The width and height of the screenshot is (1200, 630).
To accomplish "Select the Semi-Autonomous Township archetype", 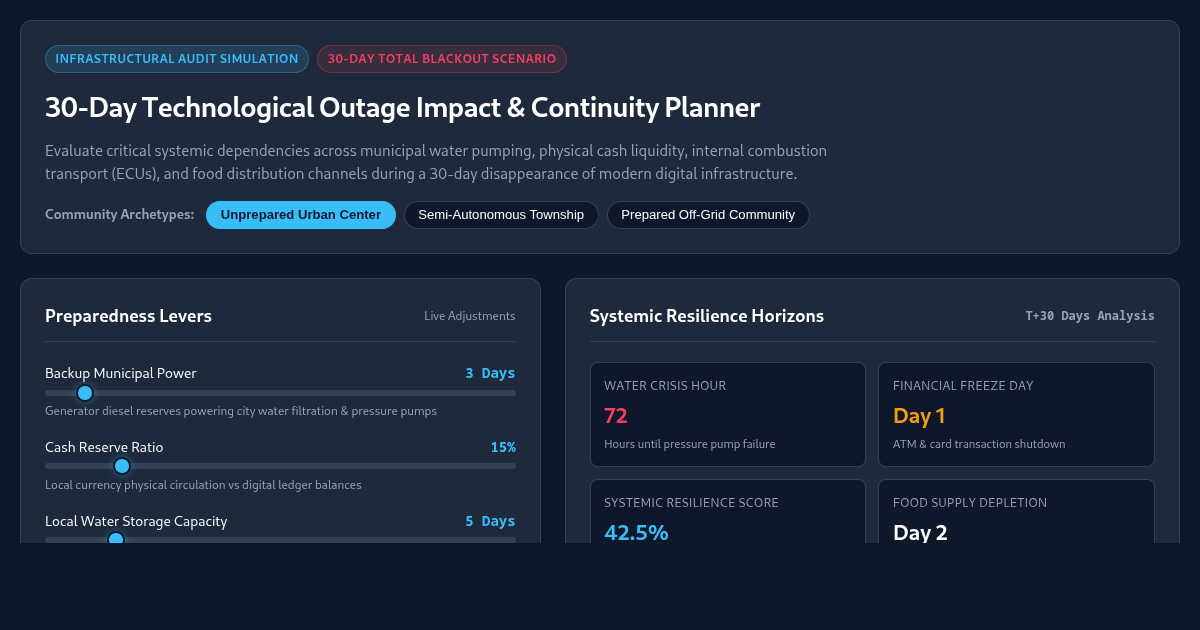I will point(501,215).
